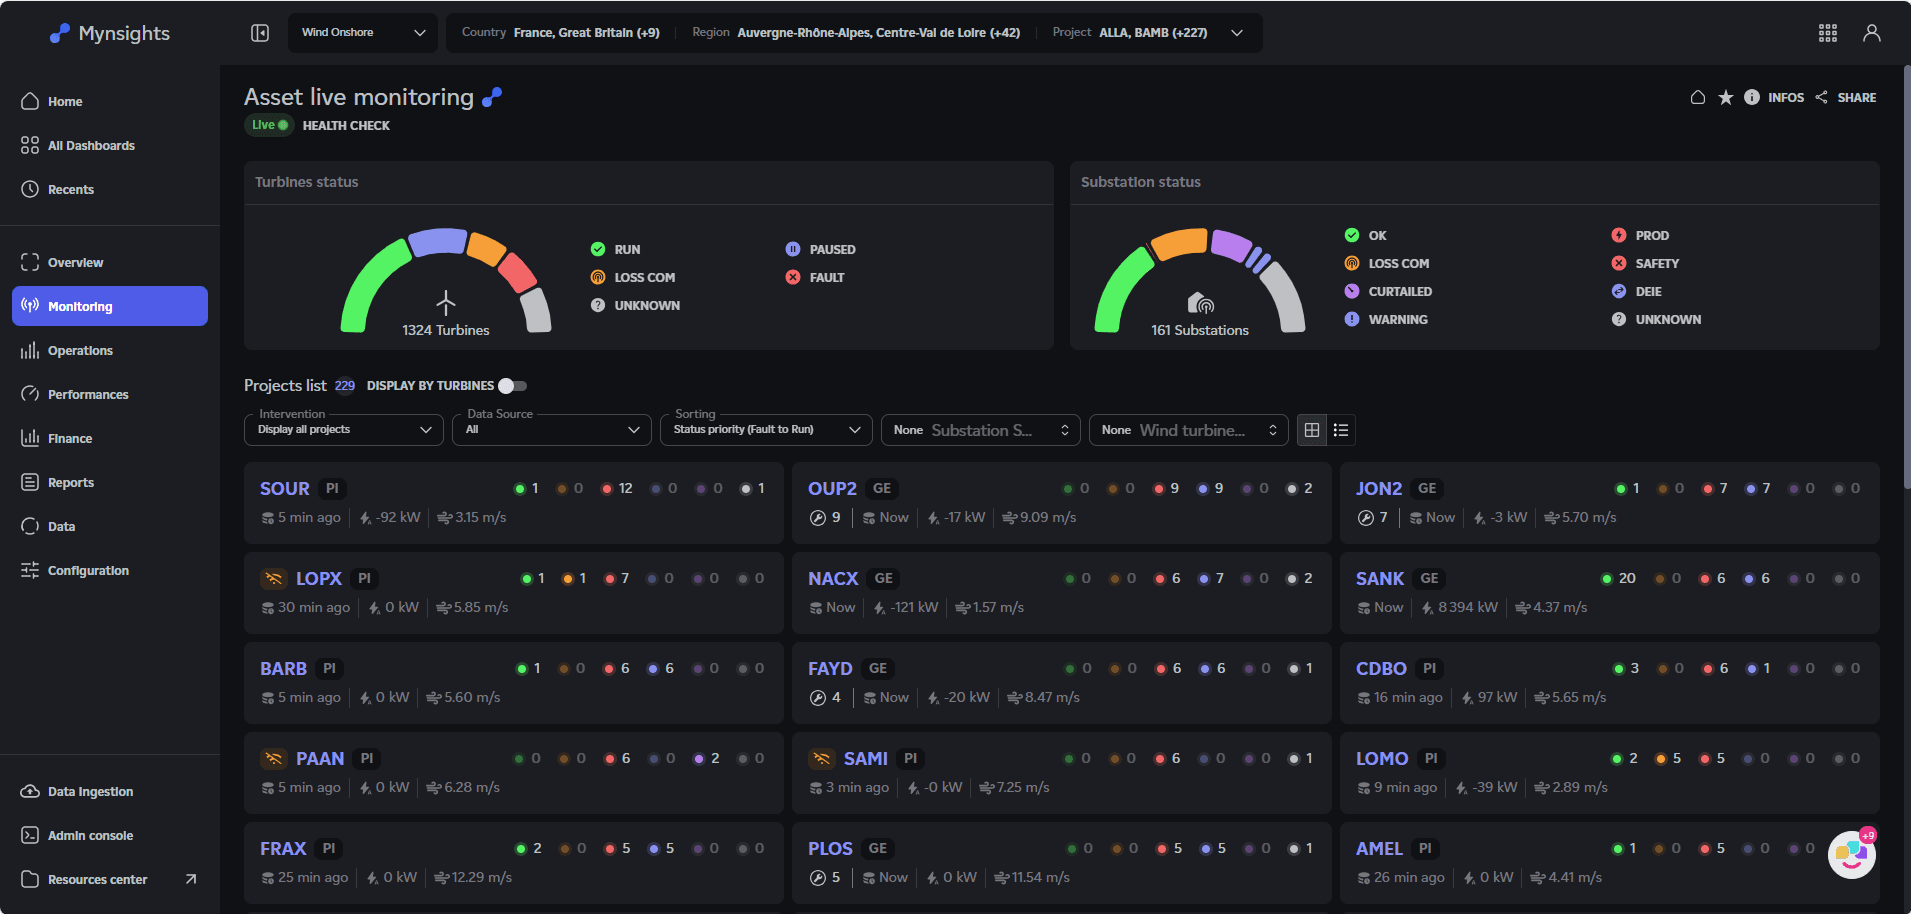The height and width of the screenshot is (914, 1911).
Task: Open the Monitoring section in the sidebar
Action: (x=80, y=306)
